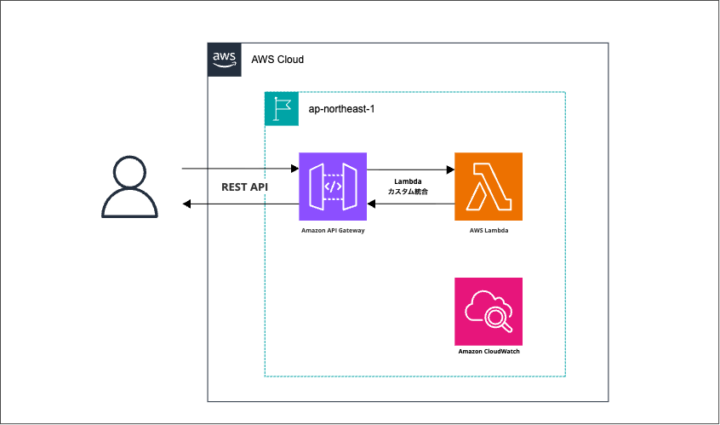Click top edge of outer AWS Cloud border
720x425 pixels.
coord(420,42)
